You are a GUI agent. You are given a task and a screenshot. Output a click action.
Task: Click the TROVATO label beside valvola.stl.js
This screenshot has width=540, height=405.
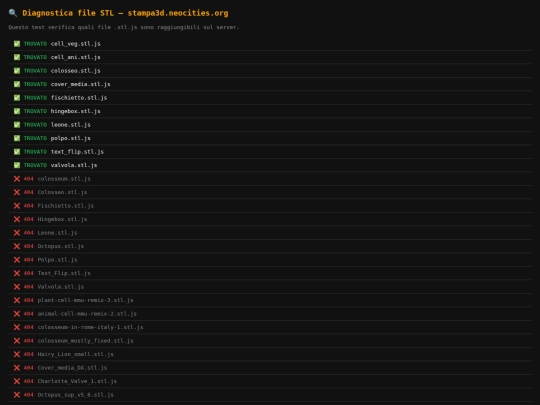point(35,165)
